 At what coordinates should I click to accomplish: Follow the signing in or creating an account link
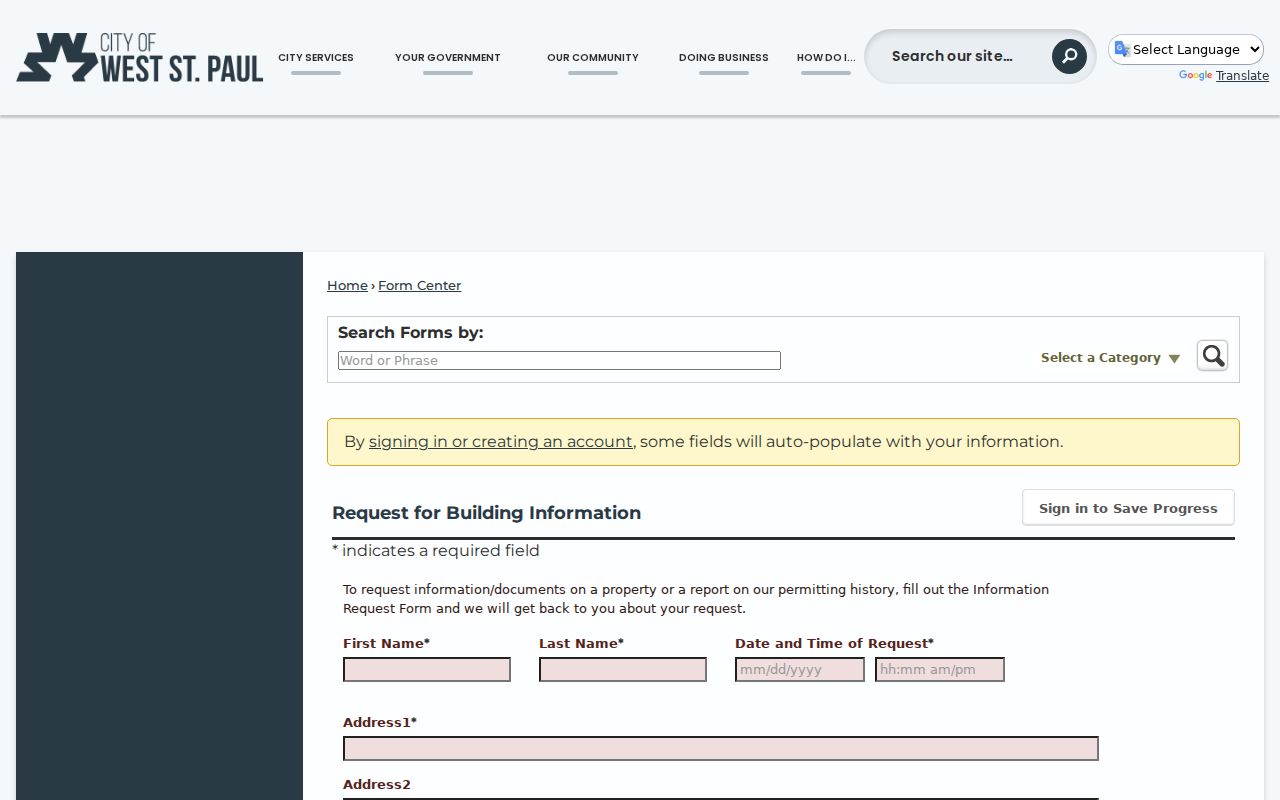(x=501, y=442)
